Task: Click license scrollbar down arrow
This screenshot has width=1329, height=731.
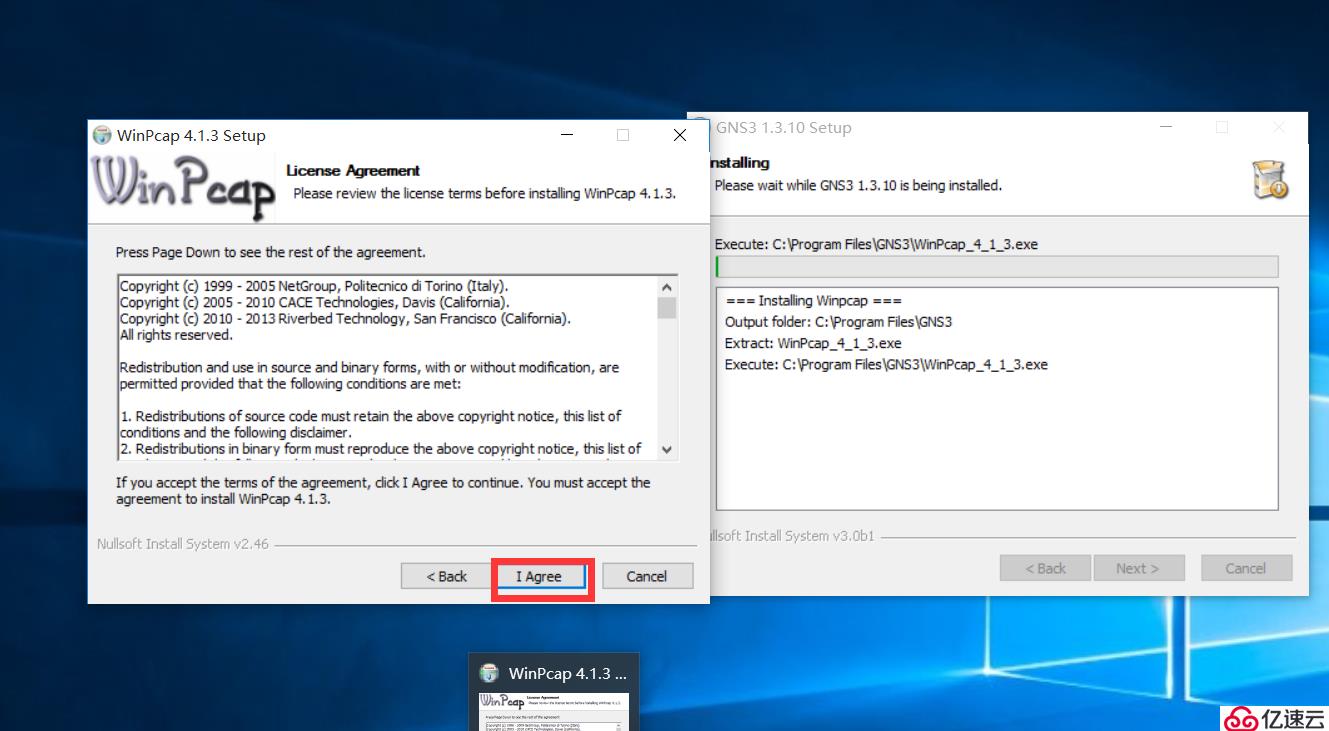Action: pos(667,450)
